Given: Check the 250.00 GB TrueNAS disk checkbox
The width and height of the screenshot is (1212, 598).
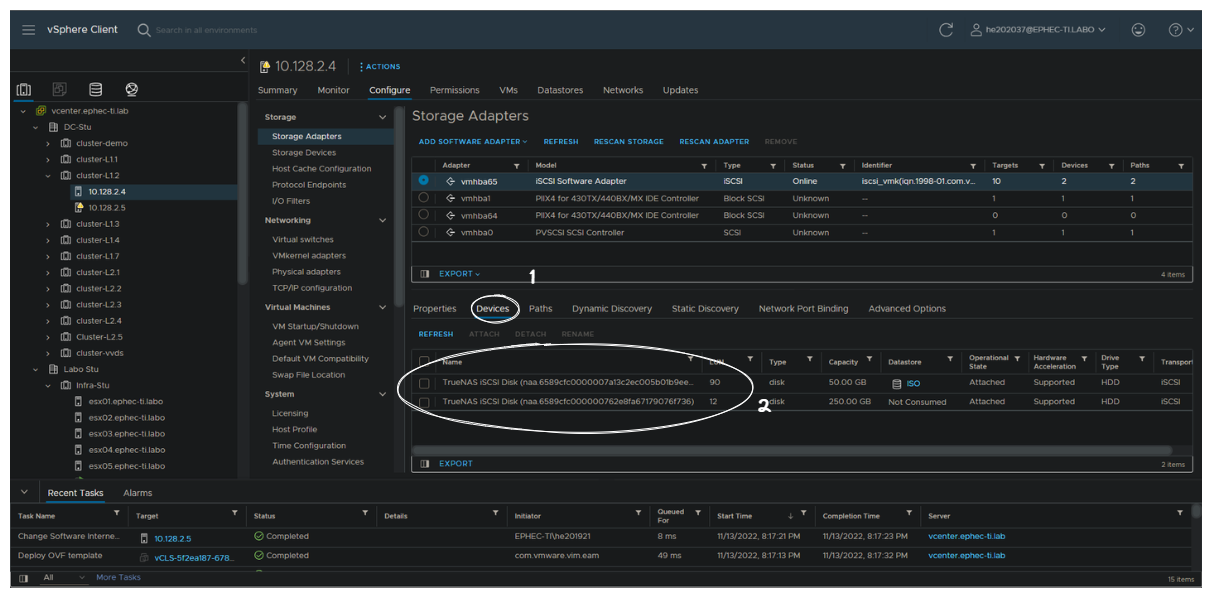Looking at the screenshot, I should (425, 402).
